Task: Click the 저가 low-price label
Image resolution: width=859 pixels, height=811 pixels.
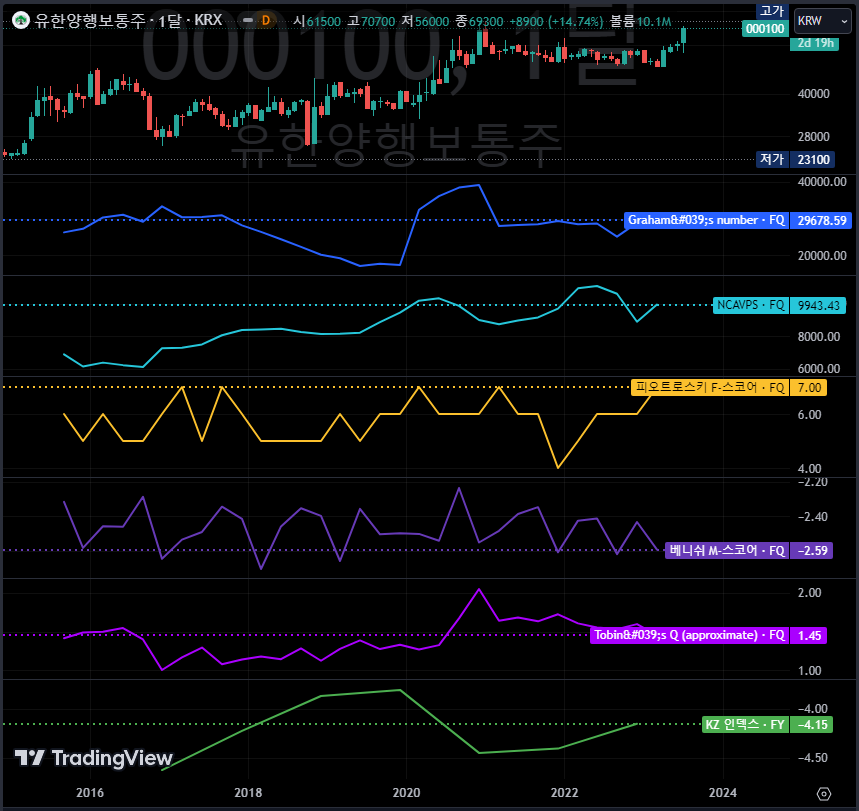Action: (772, 159)
